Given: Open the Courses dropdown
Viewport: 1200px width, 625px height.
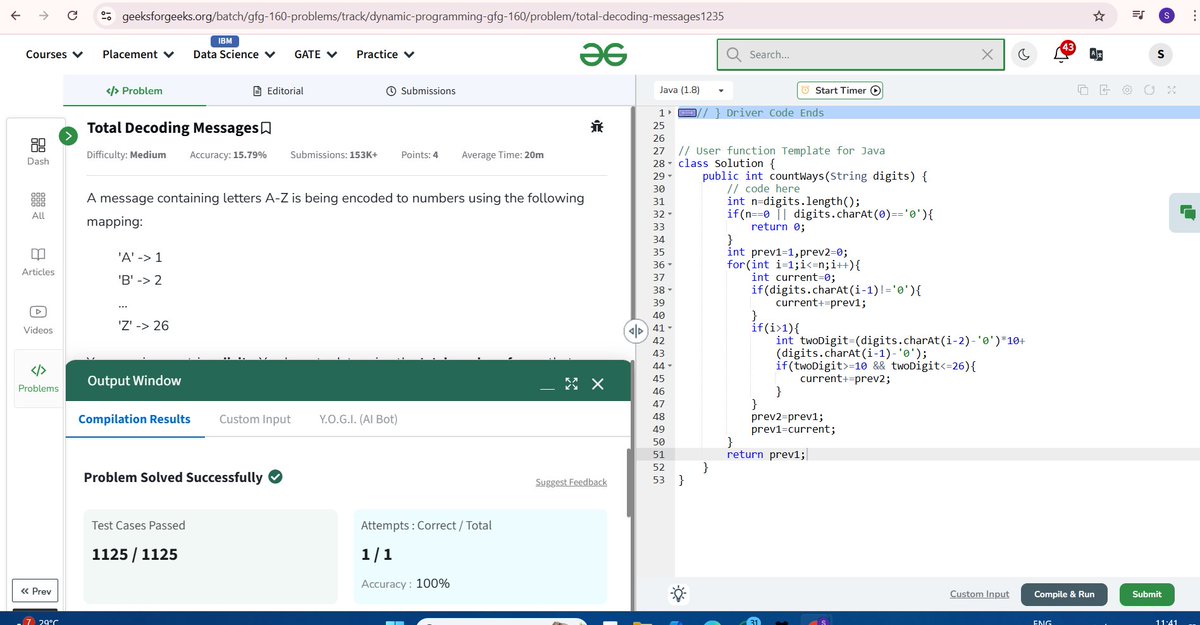Looking at the screenshot, I should click(53, 54).
